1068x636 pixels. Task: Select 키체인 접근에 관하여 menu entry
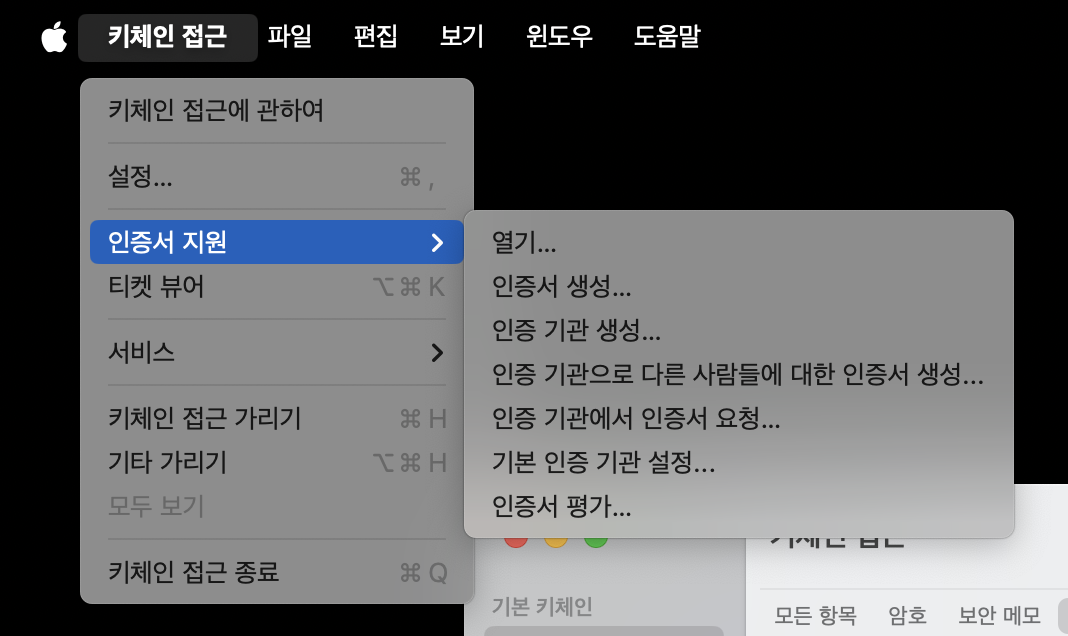point(277,110)
